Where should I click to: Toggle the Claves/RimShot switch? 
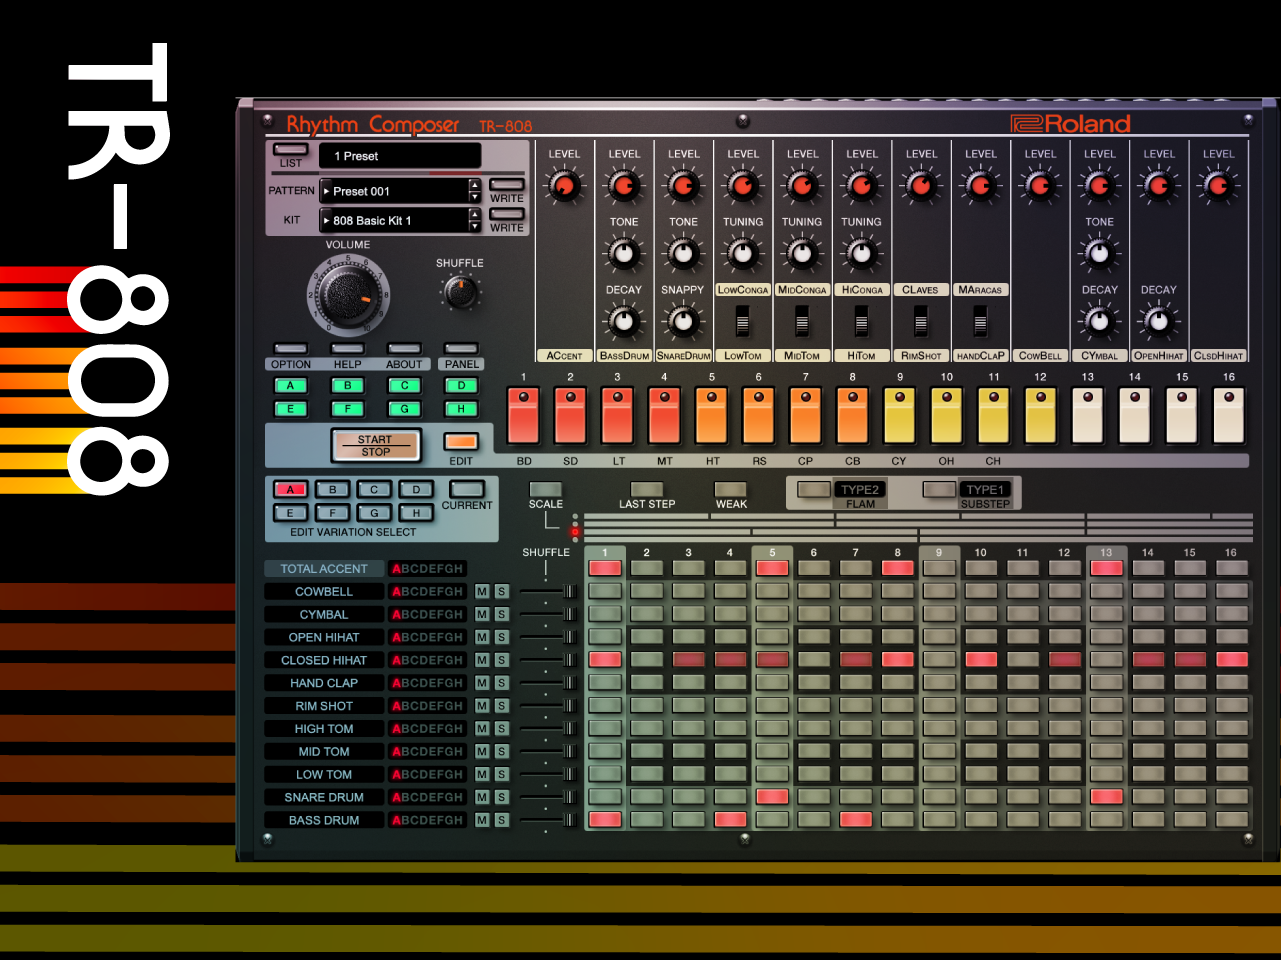(921, 321)
